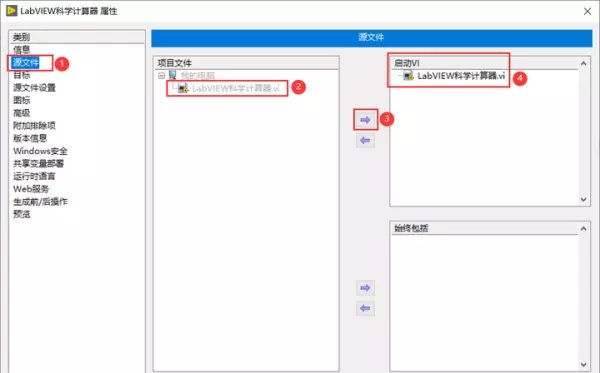Open the 预览 category

[x=21, y=214]
